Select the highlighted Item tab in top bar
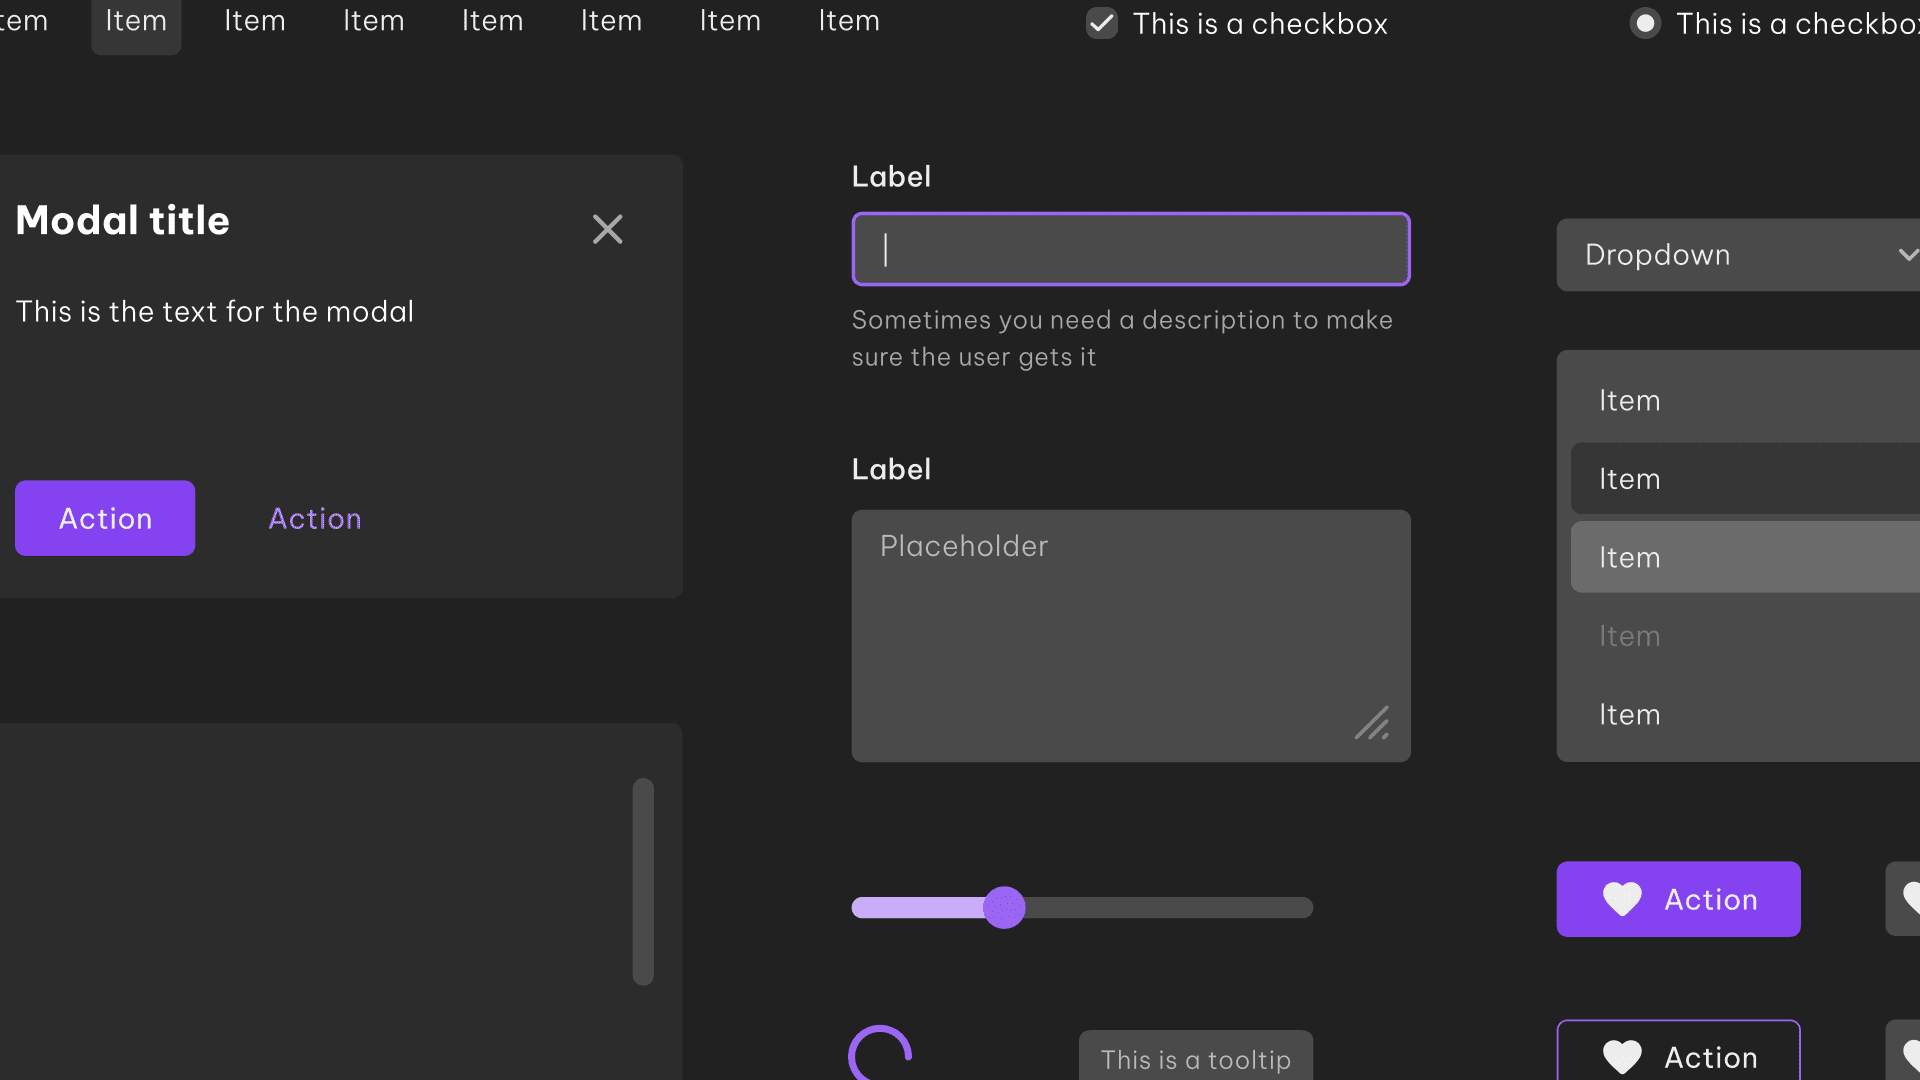Image resolution: width=1920 pixels, height=1080 pixels. point(136,21)
